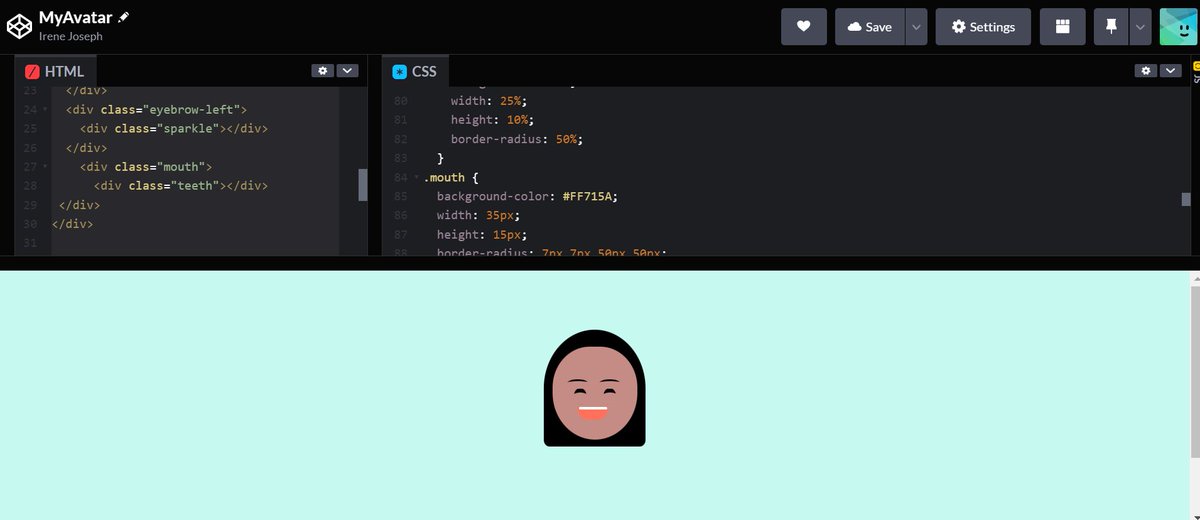This screenshot has width=1200, height=520.
Task: Click the MyAvatar pen title
Action: click(x=75, y=17)
